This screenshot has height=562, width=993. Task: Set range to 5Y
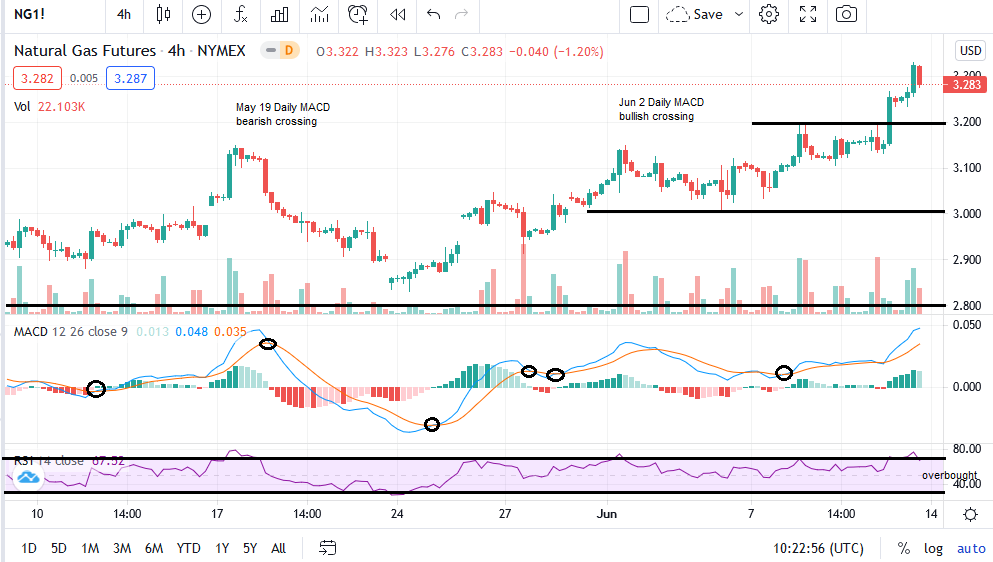pos(250,548)
